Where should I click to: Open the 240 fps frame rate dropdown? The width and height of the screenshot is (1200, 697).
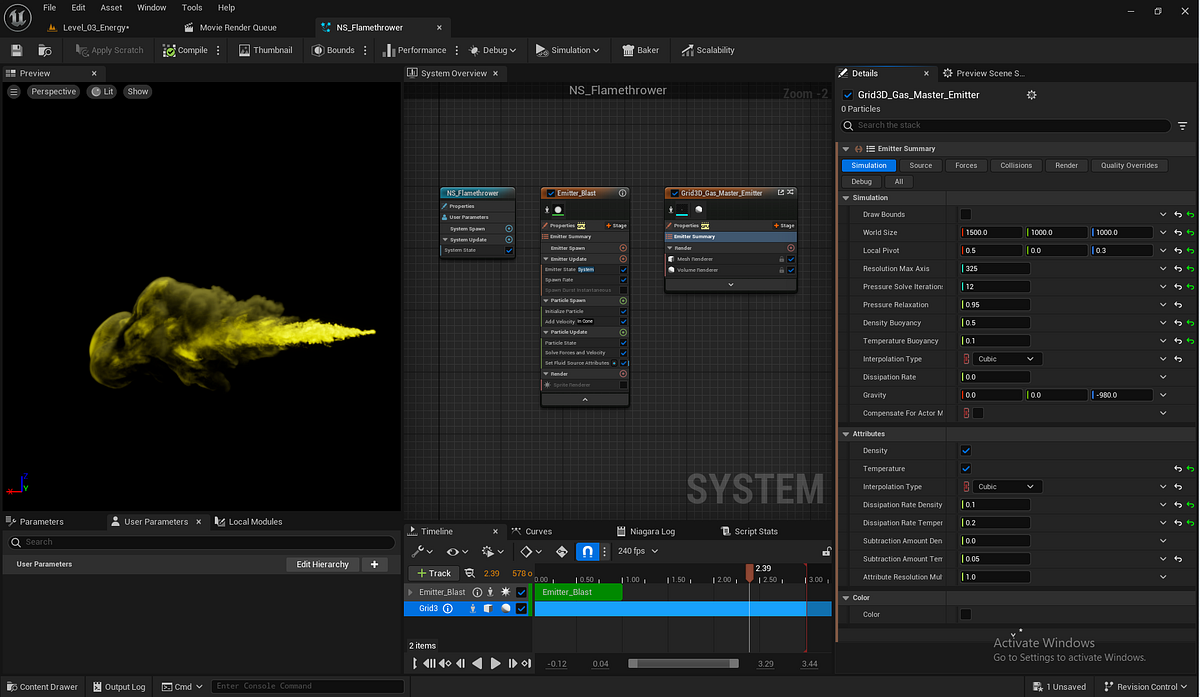click(638, 551)
